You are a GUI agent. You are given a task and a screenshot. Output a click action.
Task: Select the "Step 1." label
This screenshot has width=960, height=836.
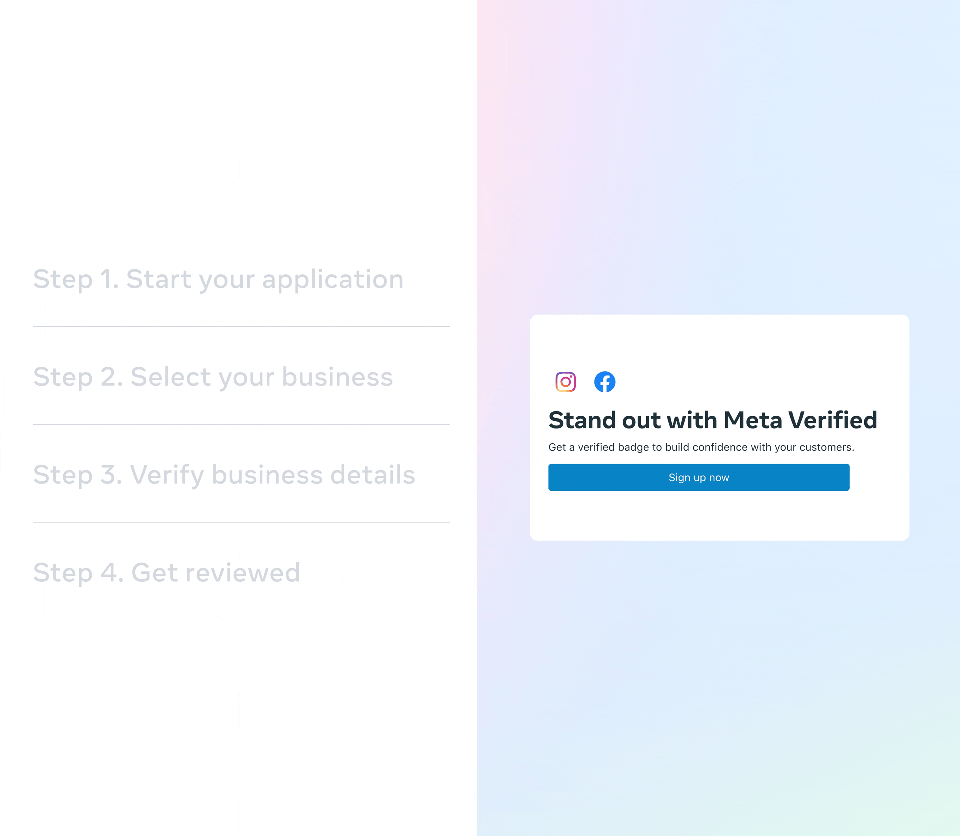click(76, 279)
